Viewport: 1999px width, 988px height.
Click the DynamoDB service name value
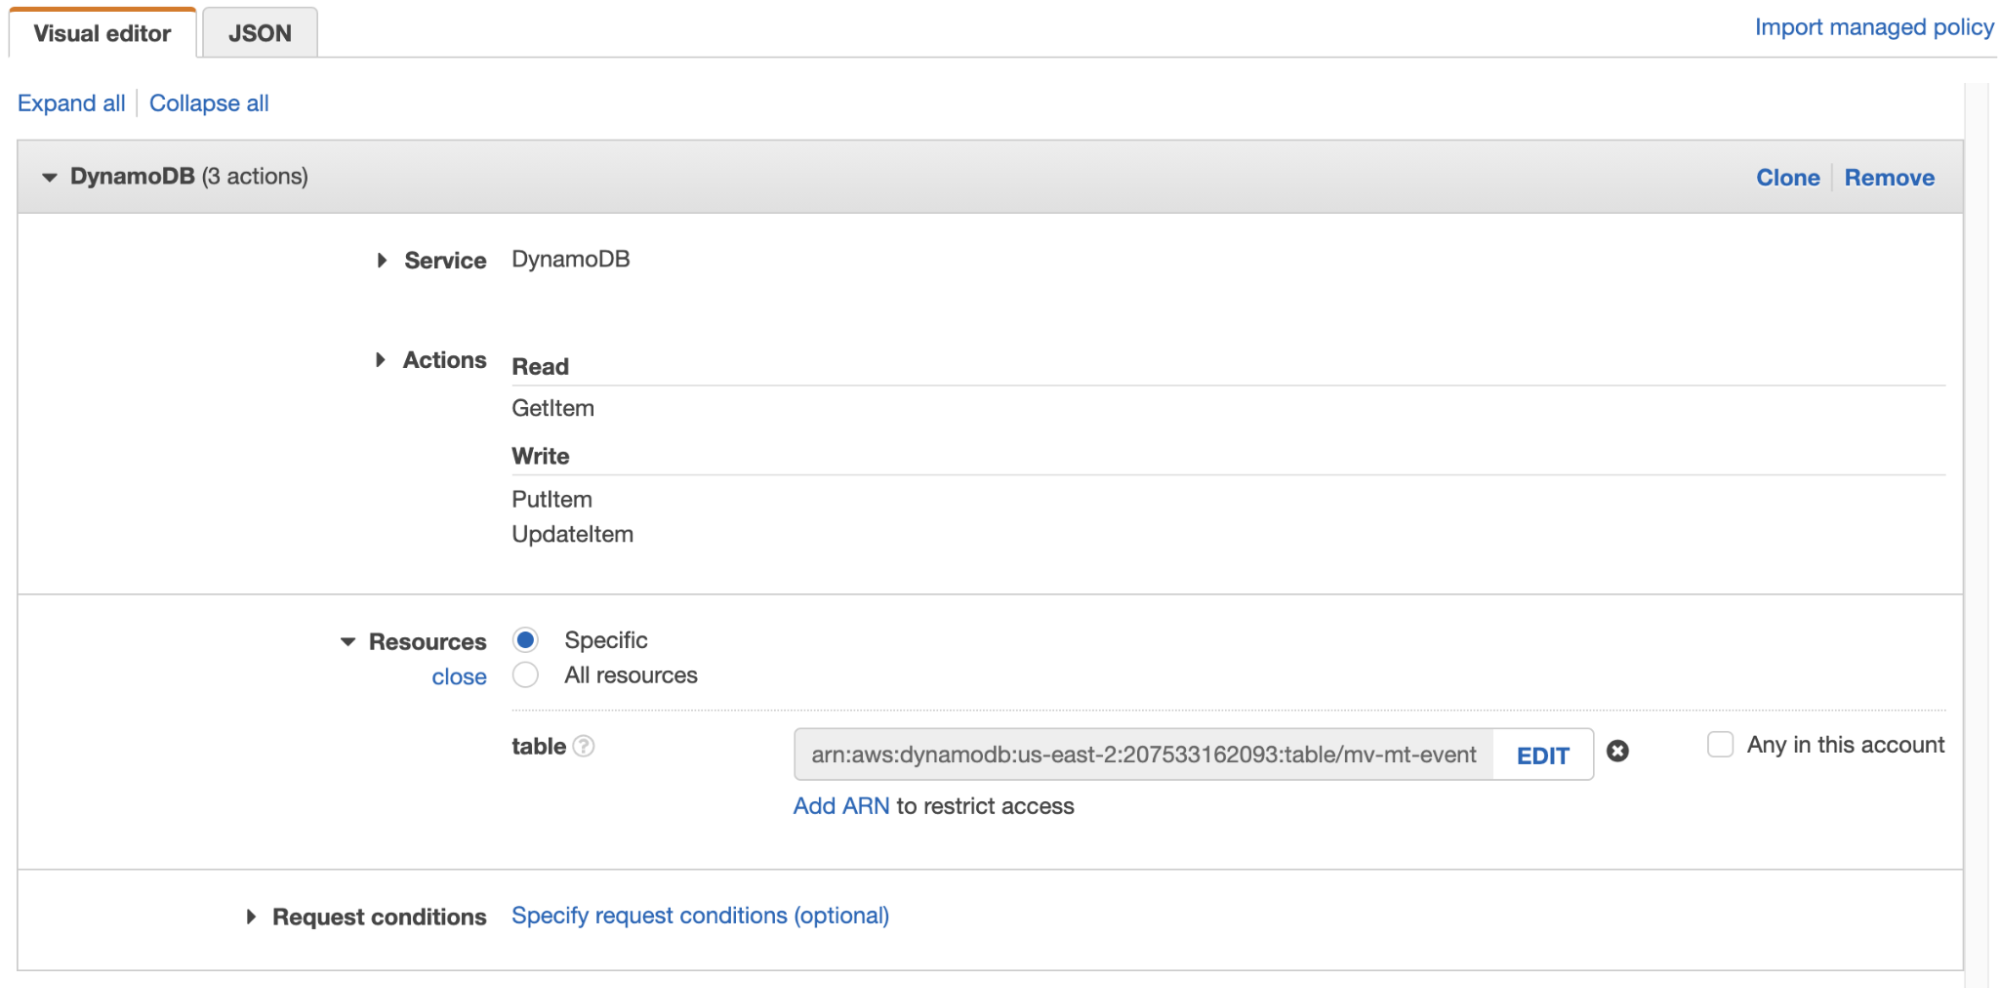pyautogui.click(x=571, y=259)
